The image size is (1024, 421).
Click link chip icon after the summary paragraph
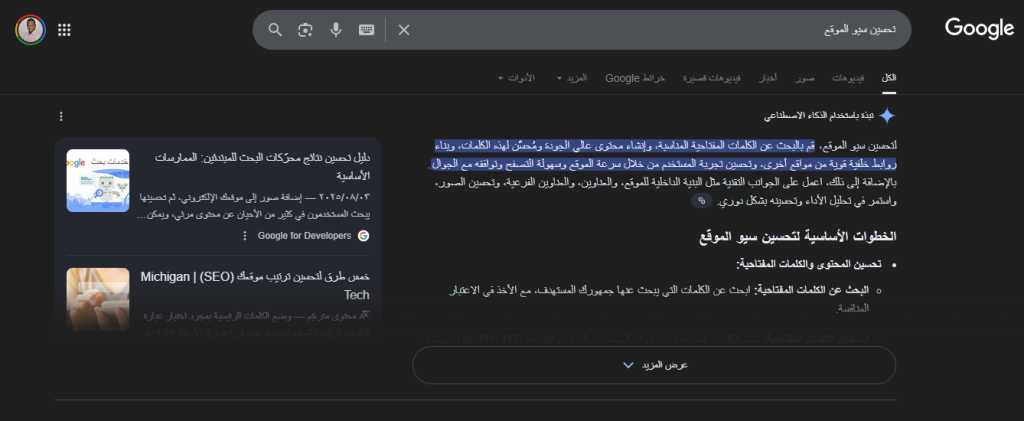[x=701, y=202]
